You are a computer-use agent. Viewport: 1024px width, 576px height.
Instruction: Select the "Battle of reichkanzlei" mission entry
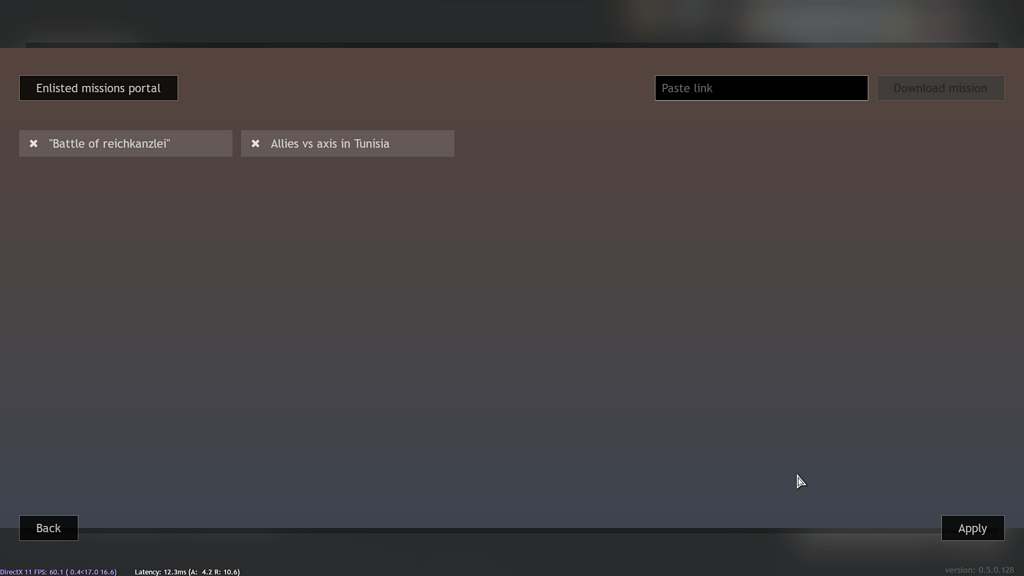coord(125,144)
